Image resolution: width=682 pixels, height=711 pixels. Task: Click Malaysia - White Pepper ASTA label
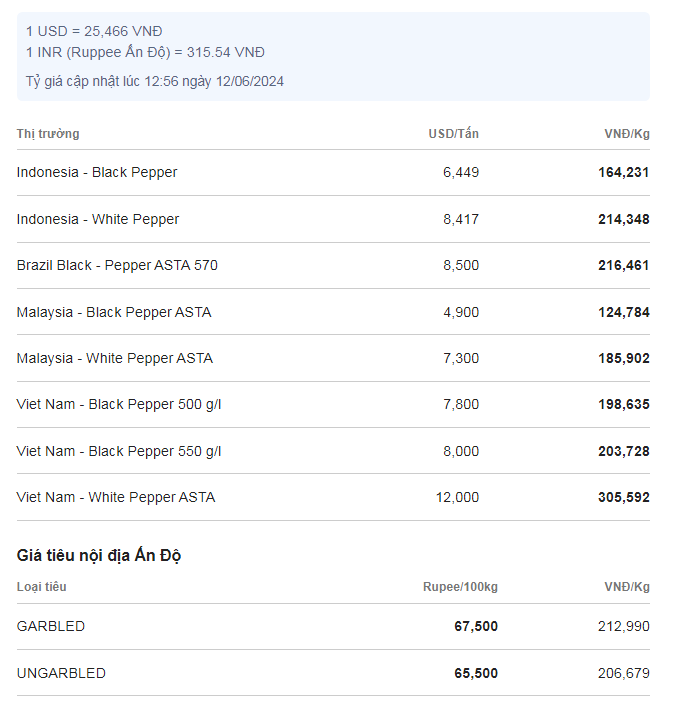click(115, 358)
